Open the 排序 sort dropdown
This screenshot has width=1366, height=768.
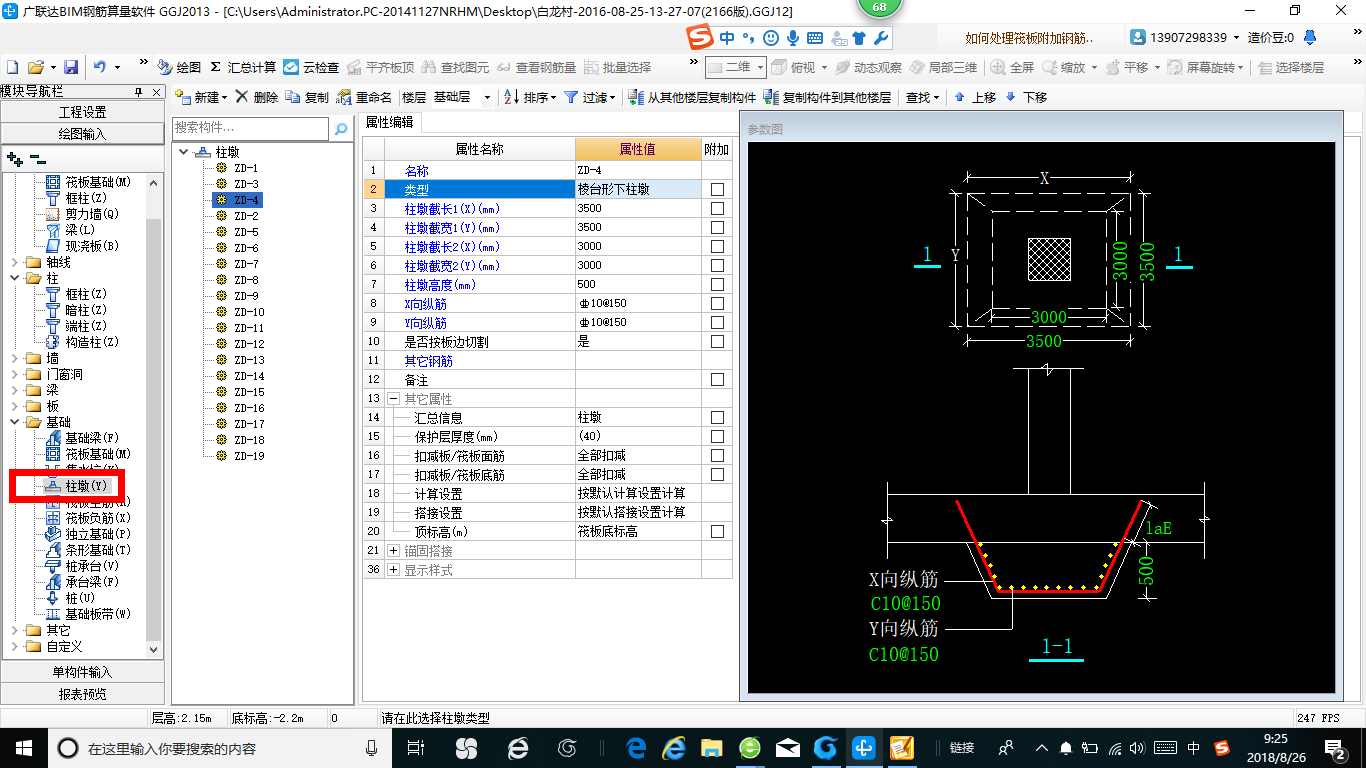click(x=530, y=97)
